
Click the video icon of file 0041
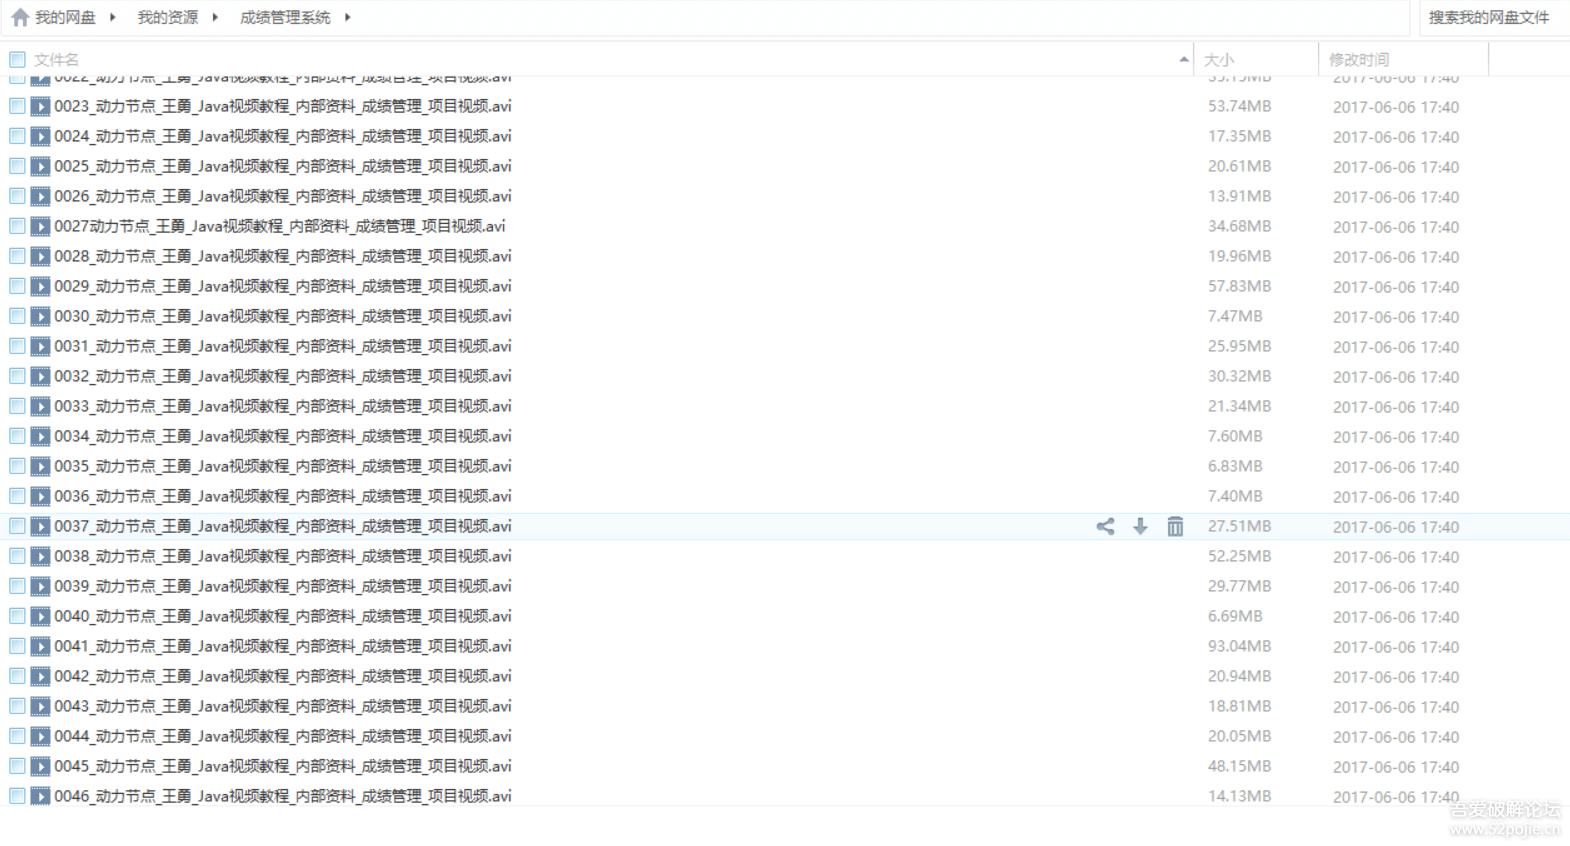pyautogui.click(x=40, y=646)
